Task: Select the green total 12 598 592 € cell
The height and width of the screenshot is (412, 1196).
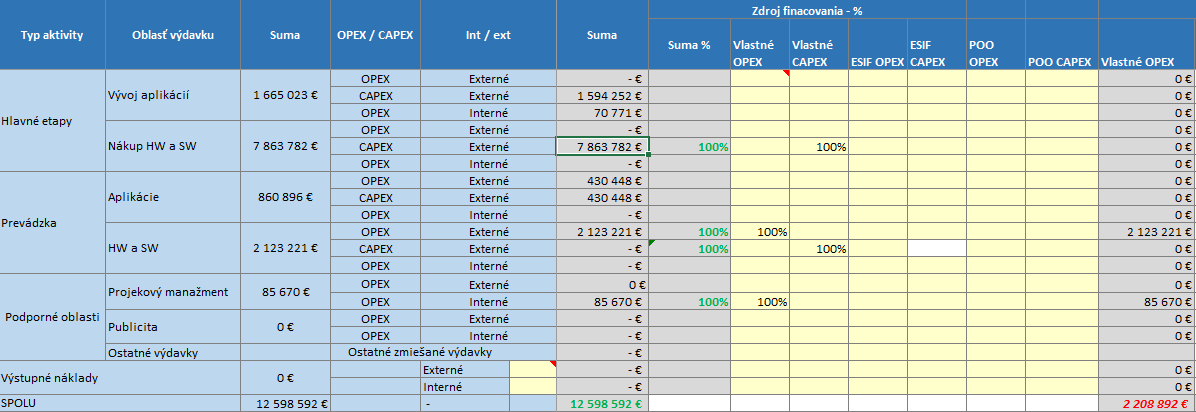Action: (x=603, y=404)
